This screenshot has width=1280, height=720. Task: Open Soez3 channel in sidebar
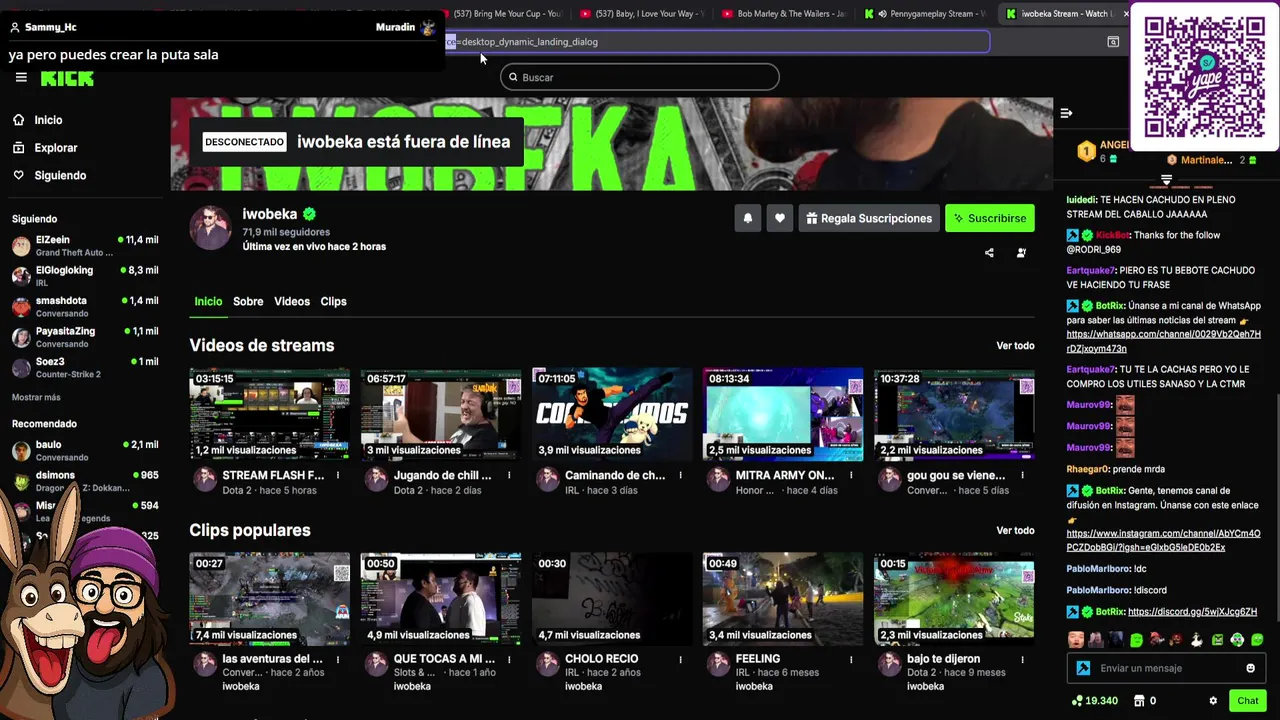tap(85, 367)
